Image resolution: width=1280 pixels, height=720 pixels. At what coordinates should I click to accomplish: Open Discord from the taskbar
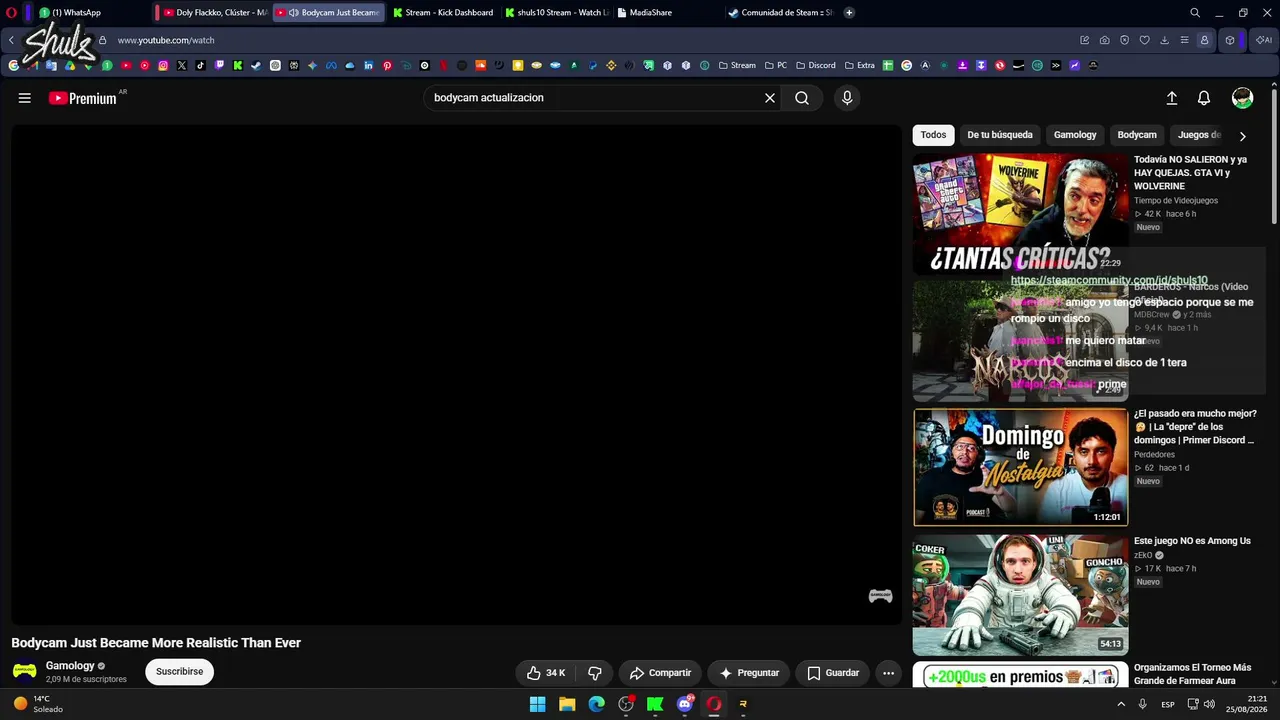click(685, 704)
